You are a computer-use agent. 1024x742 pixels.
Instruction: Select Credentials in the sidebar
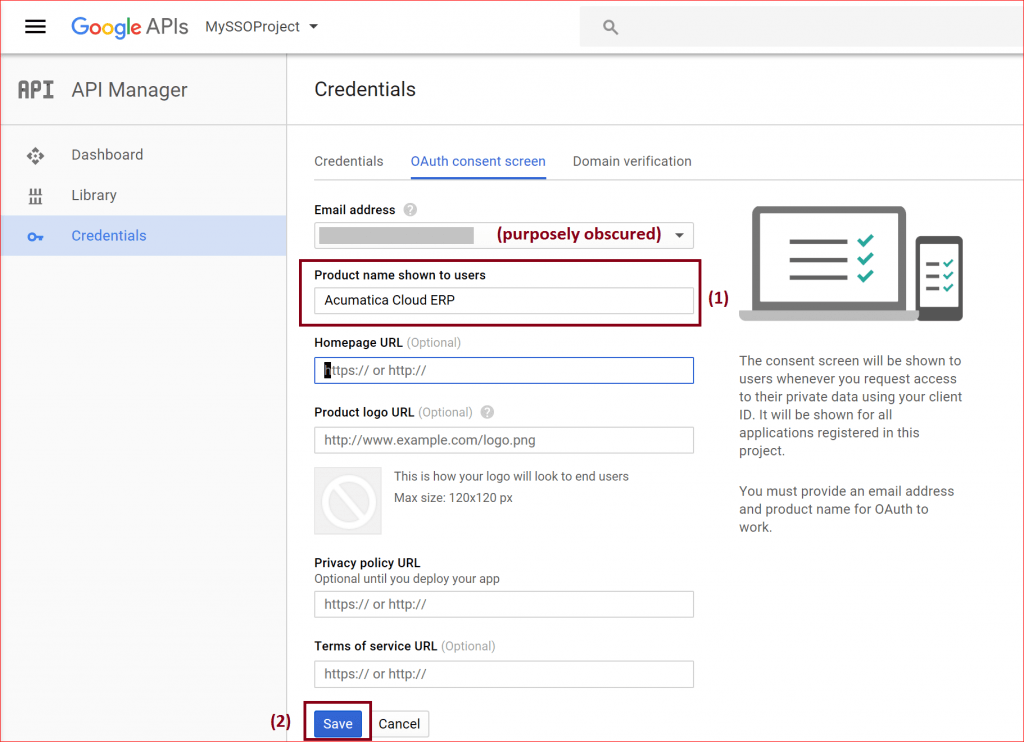coord(144,236)
